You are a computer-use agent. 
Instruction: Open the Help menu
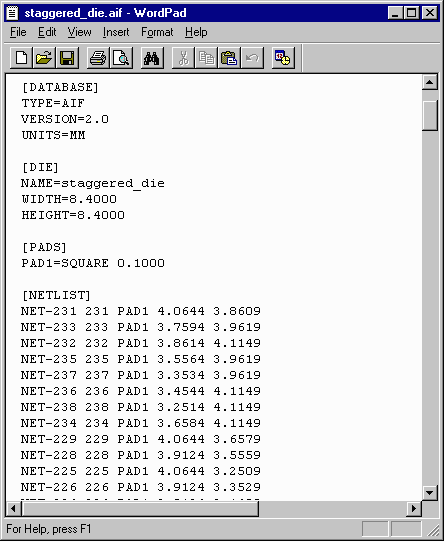tap(196, 32)
